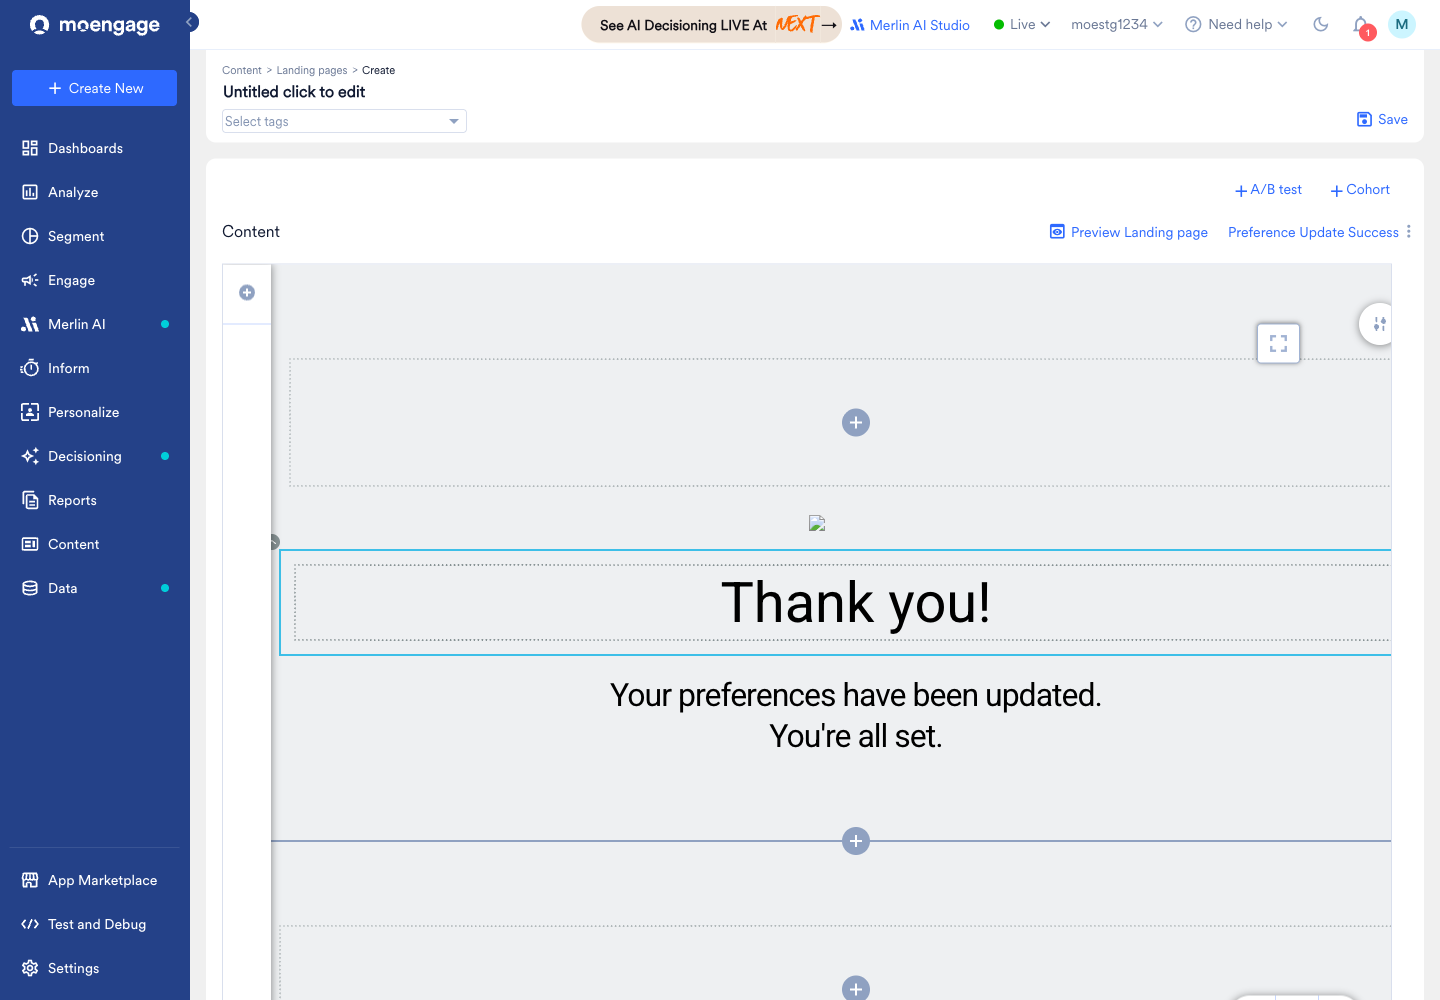The image size is (1440, 1000).
Task: Click the AI Decisioning LIVE at NEXT banner
Action: coord(711,25)
